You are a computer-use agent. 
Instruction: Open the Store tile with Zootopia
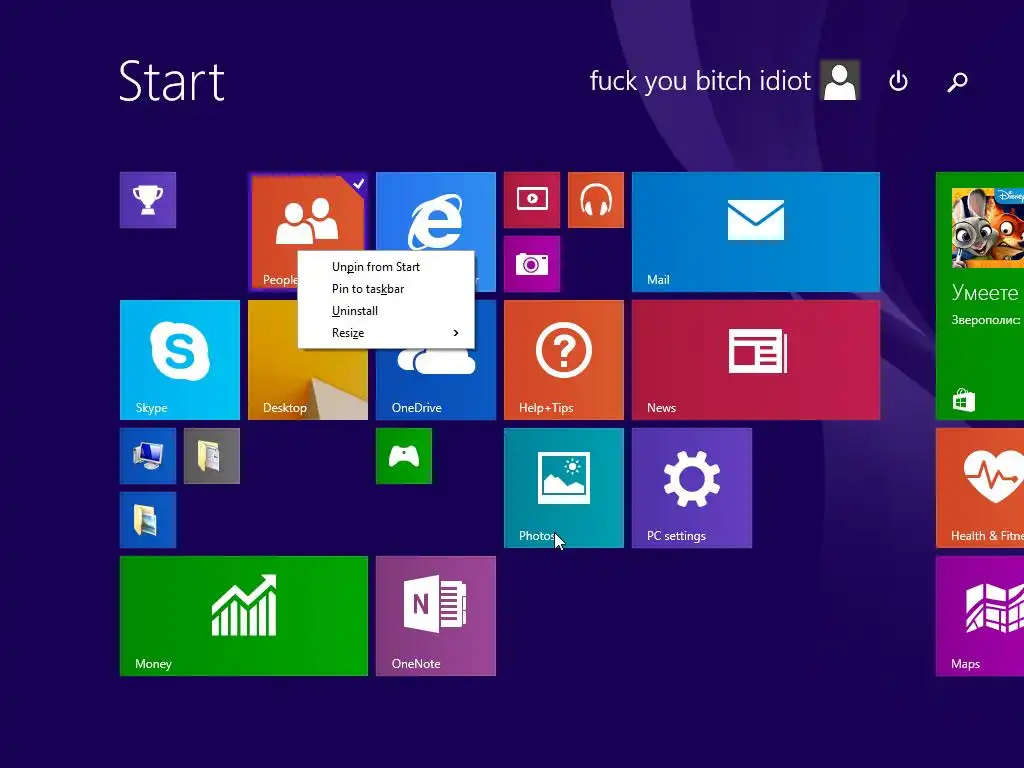click(x=980, y=296)
